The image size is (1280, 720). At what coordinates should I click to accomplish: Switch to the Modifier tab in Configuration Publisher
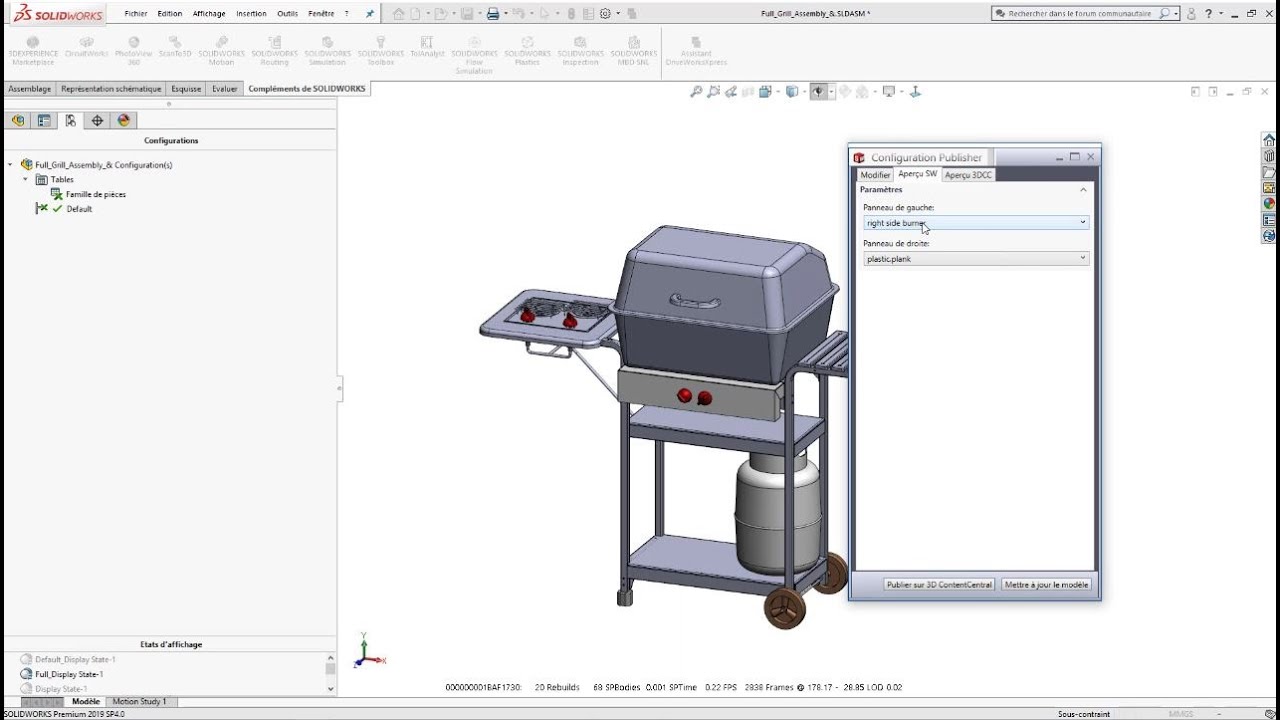click(875, 175)
